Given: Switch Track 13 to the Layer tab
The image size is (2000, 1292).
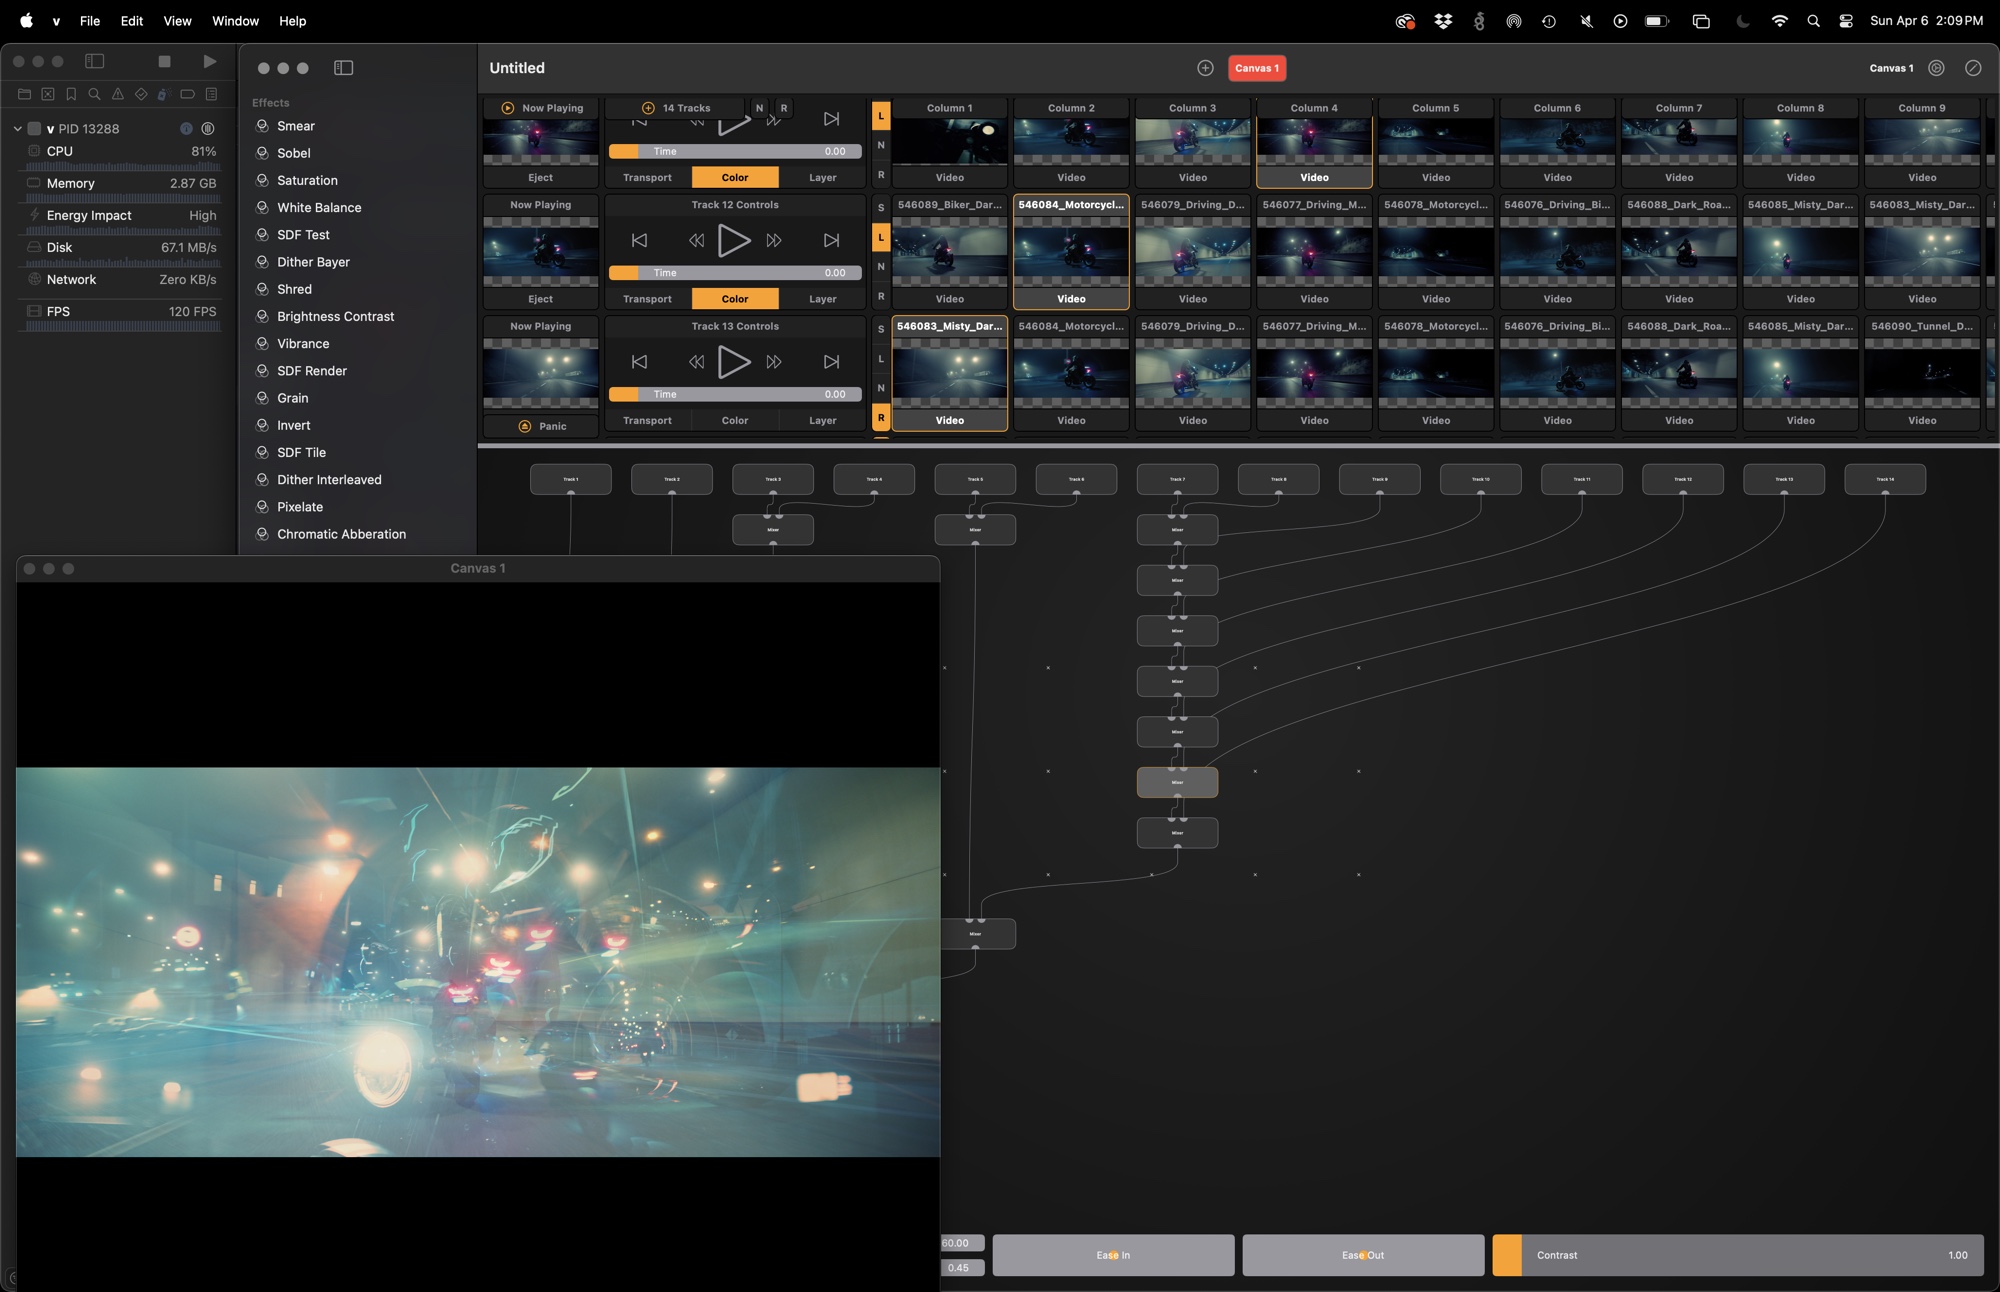Looking at the screenshot, I should pos(822,421).
